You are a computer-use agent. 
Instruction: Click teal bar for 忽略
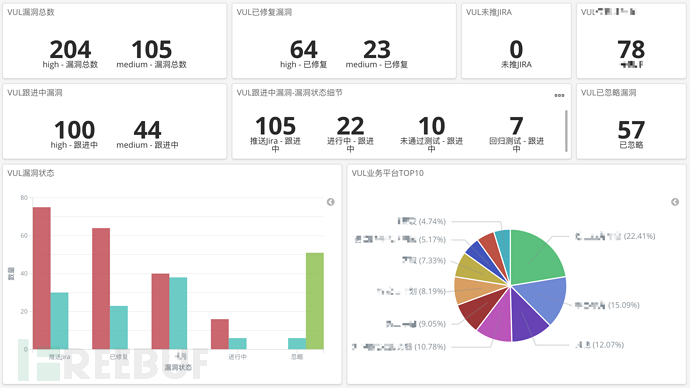click(297, 344)
